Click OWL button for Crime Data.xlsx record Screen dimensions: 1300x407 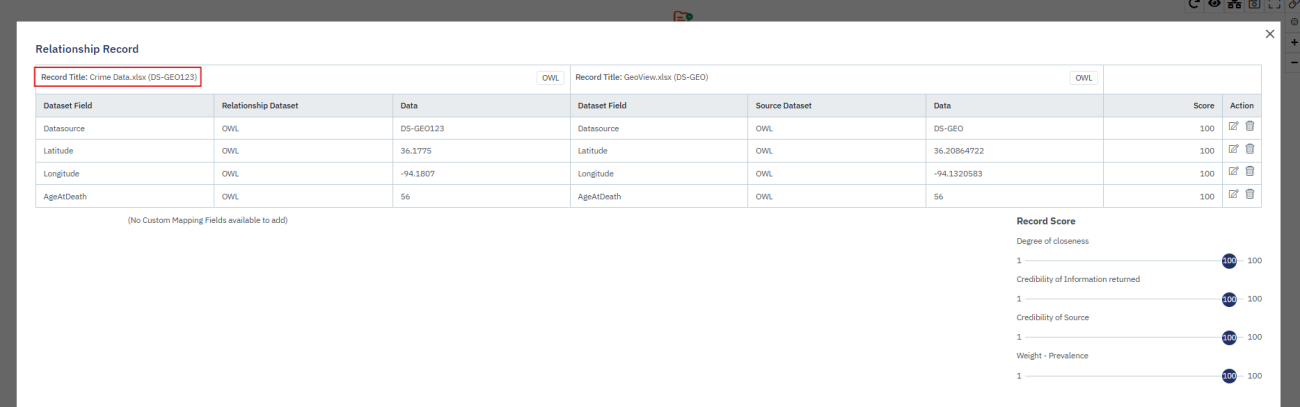pos(551,78)
